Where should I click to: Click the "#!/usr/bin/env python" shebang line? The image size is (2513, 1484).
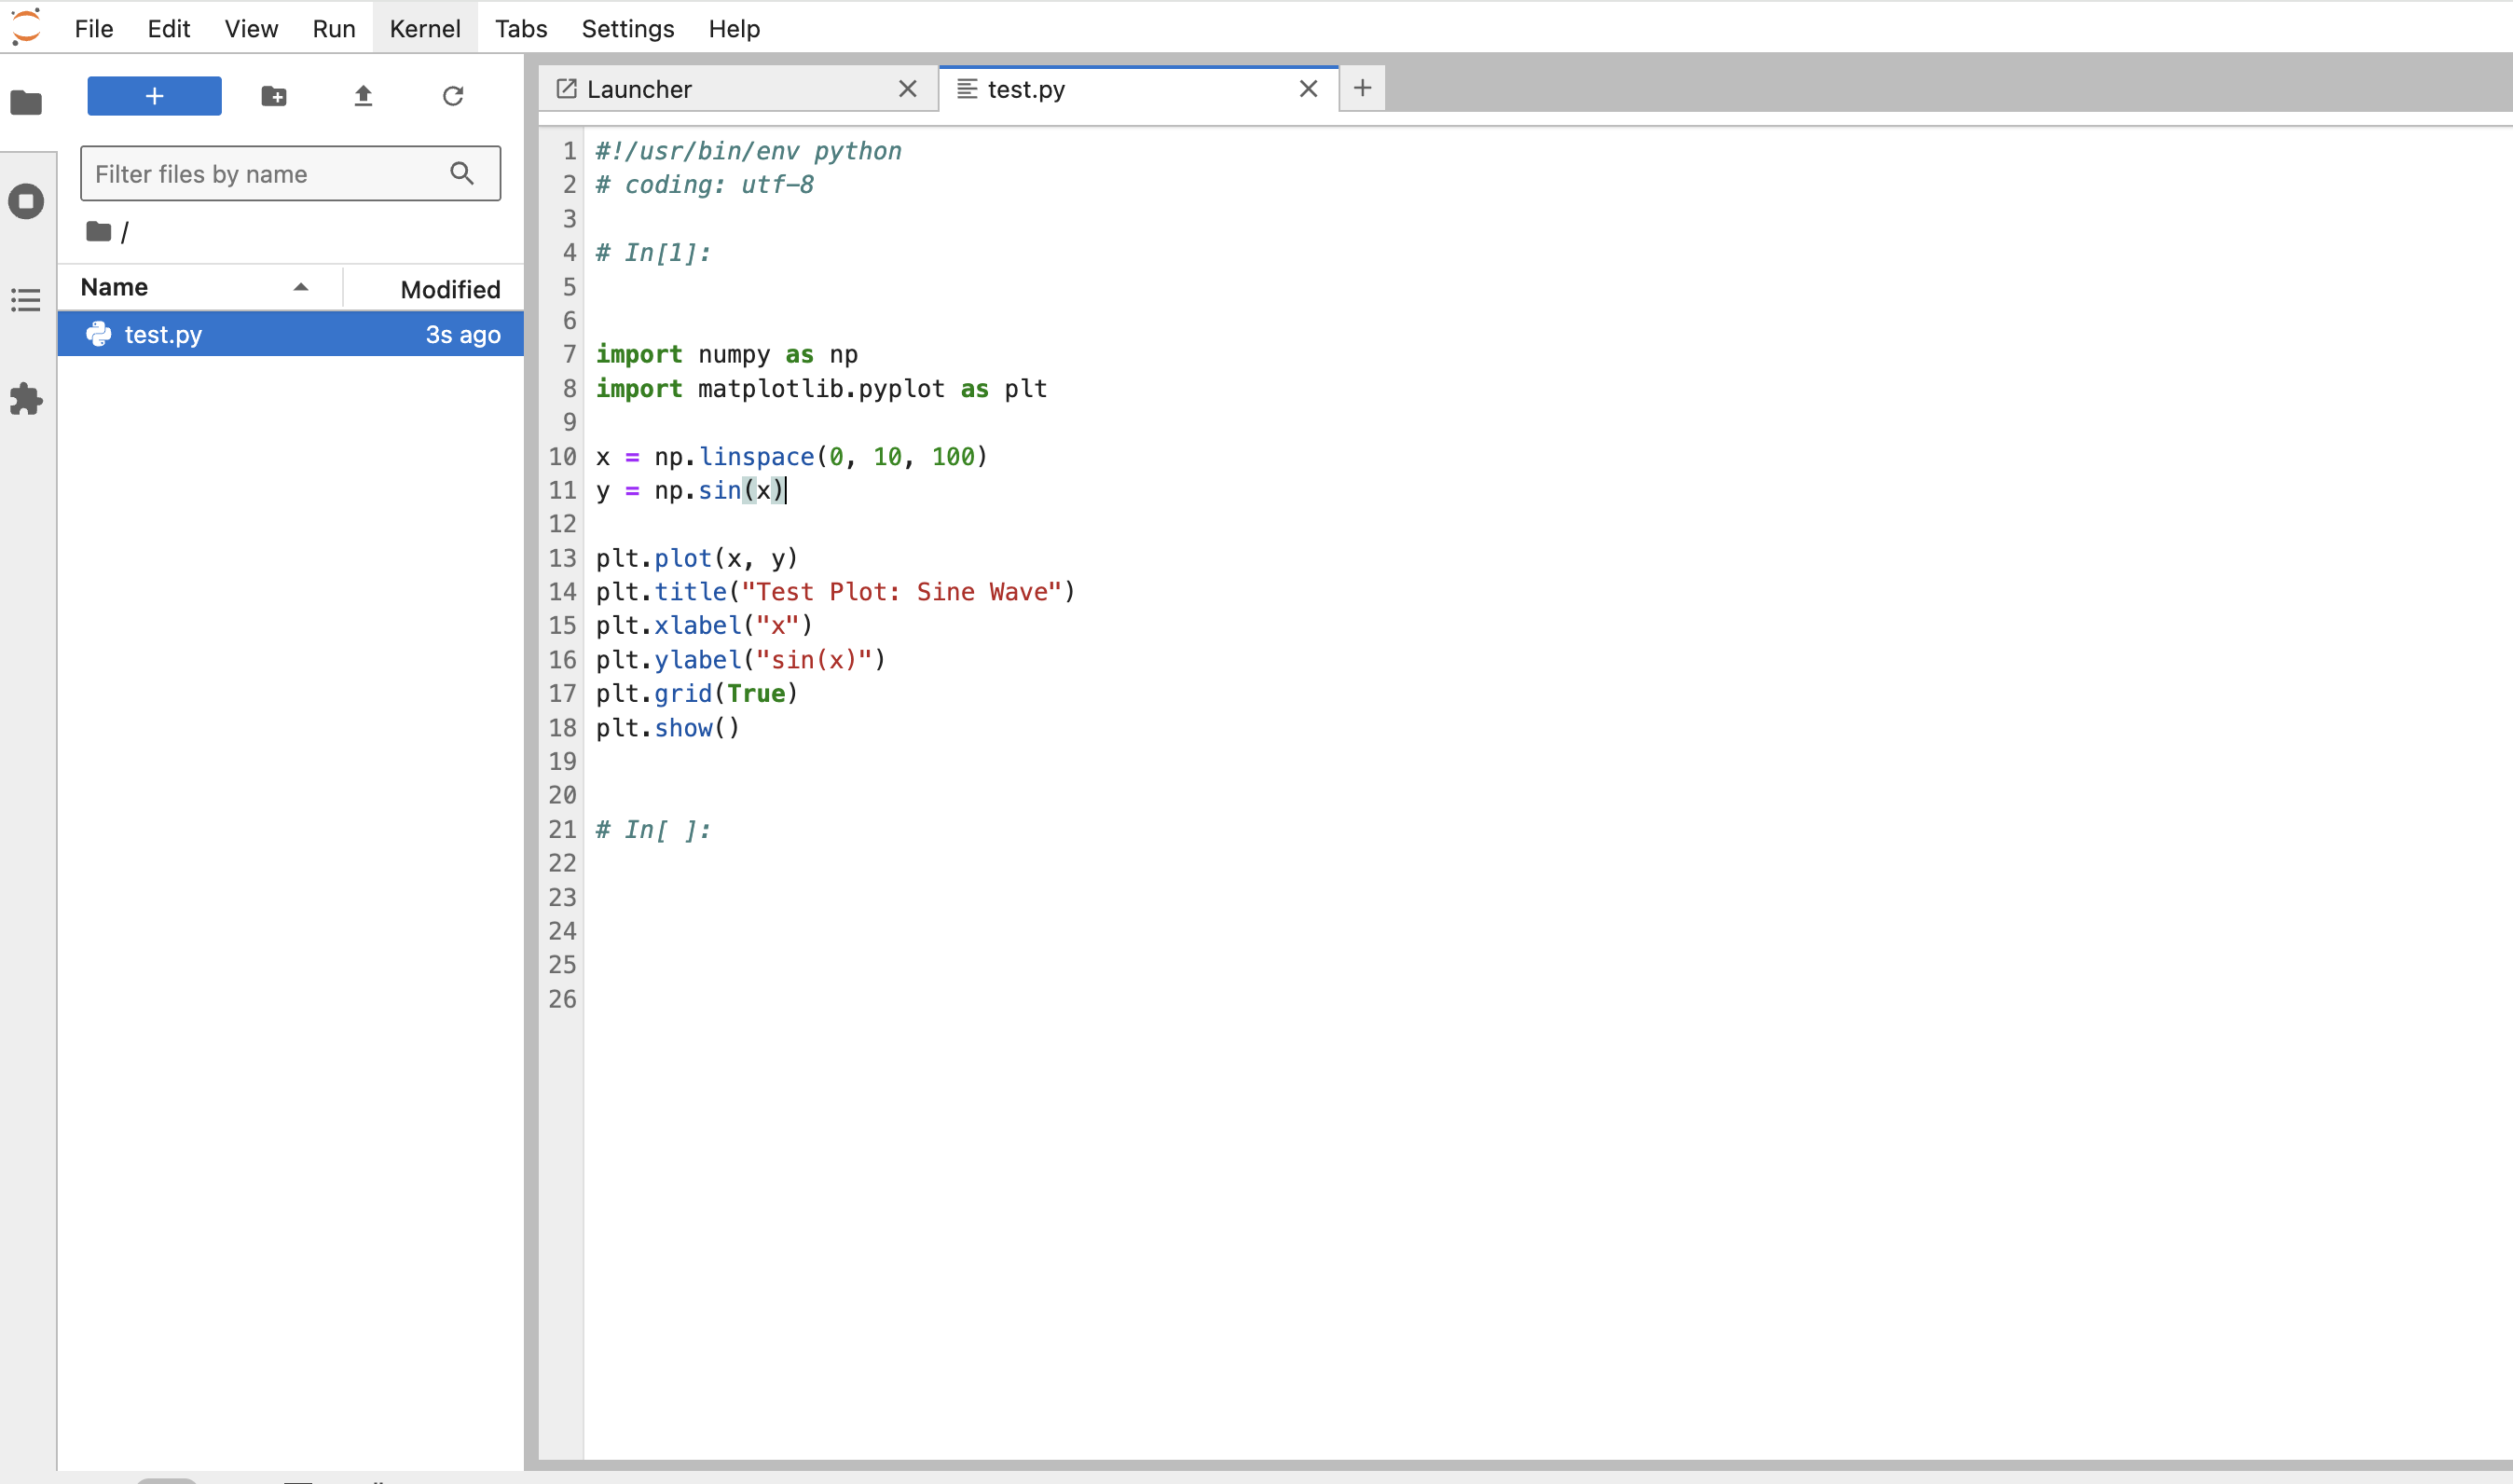[x=749, y=150]
